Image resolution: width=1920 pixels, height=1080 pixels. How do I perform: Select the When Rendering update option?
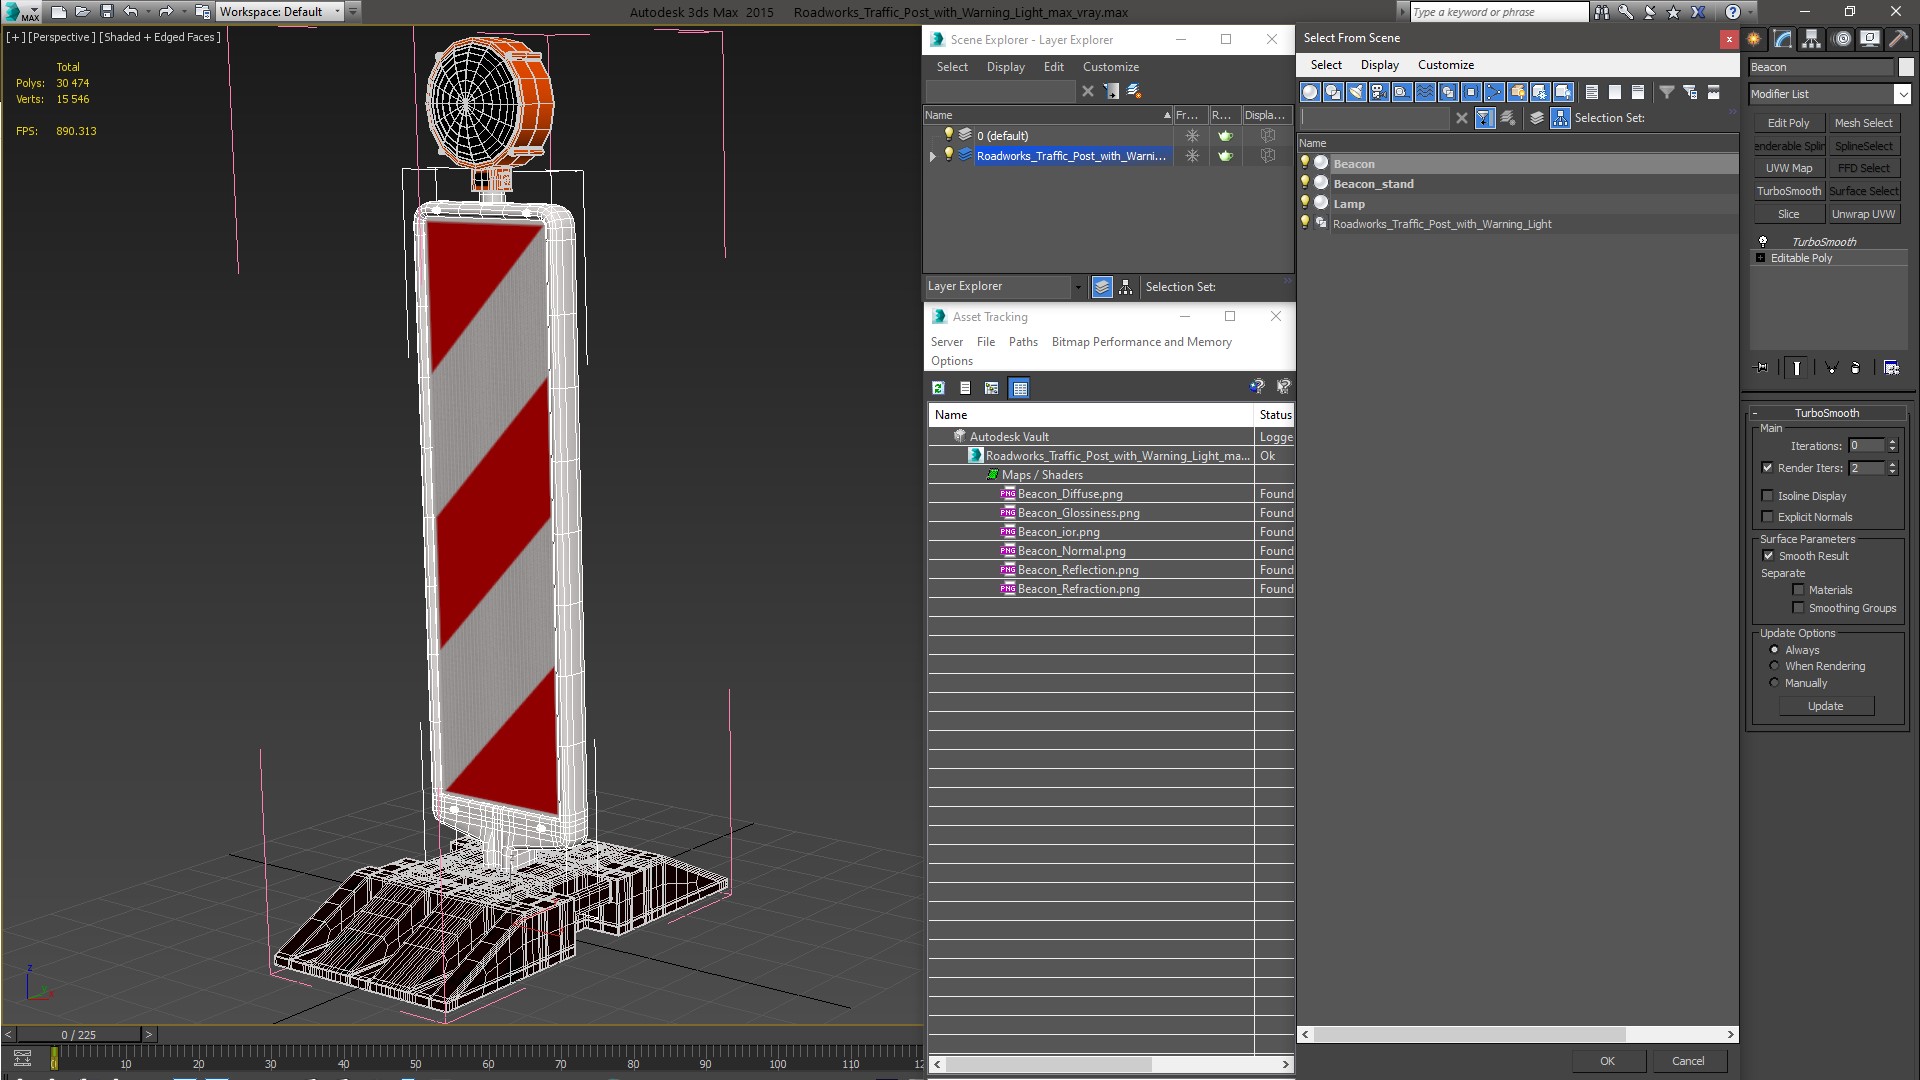1775,666
